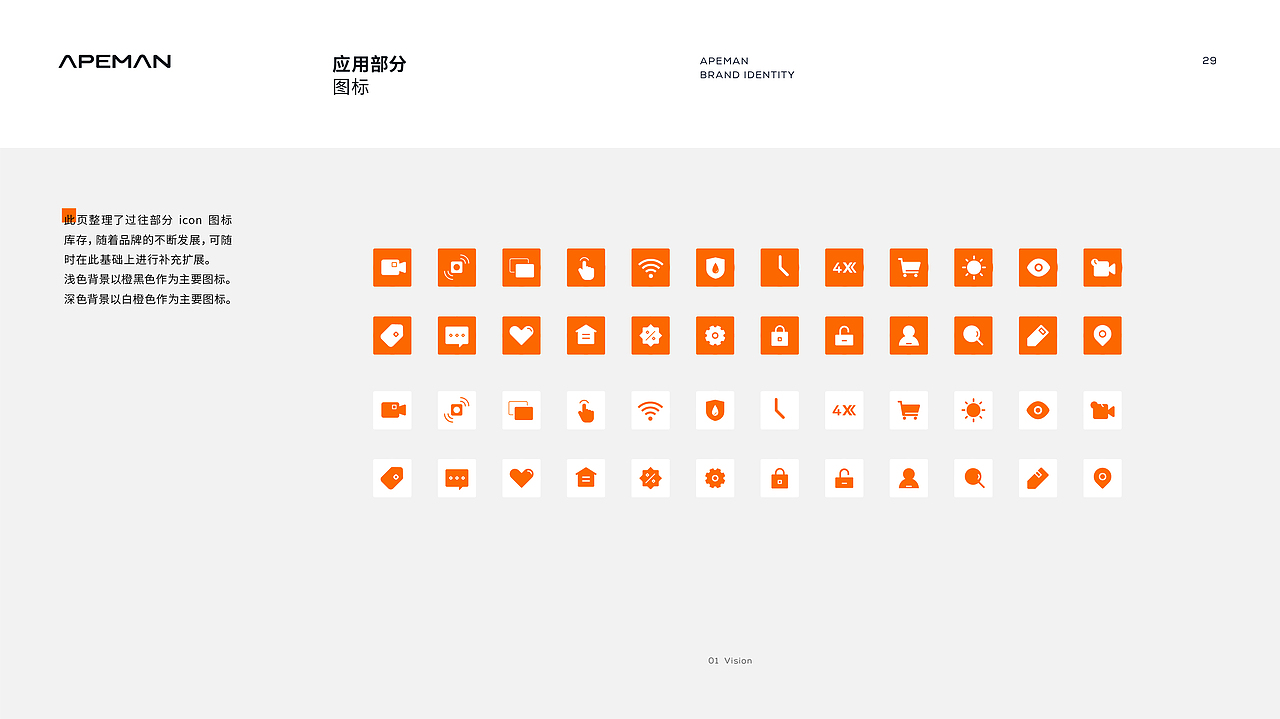The height and width of the screenshot is (719, 1280).
Task: Click the small orange square beside the paragraph
Action: (69, 215)
